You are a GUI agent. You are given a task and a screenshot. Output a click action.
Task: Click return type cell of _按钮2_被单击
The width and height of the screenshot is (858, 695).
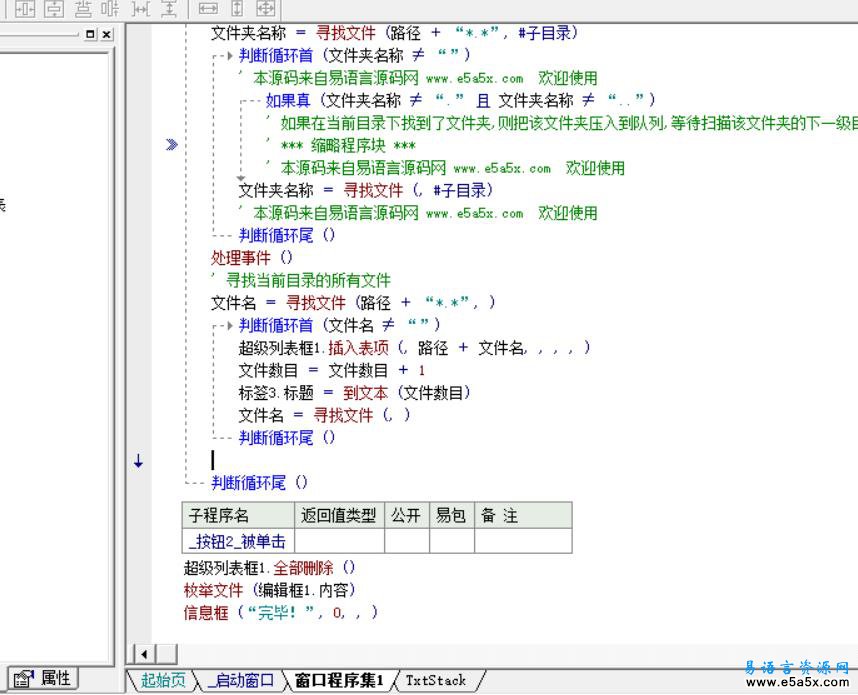(340, 541)
